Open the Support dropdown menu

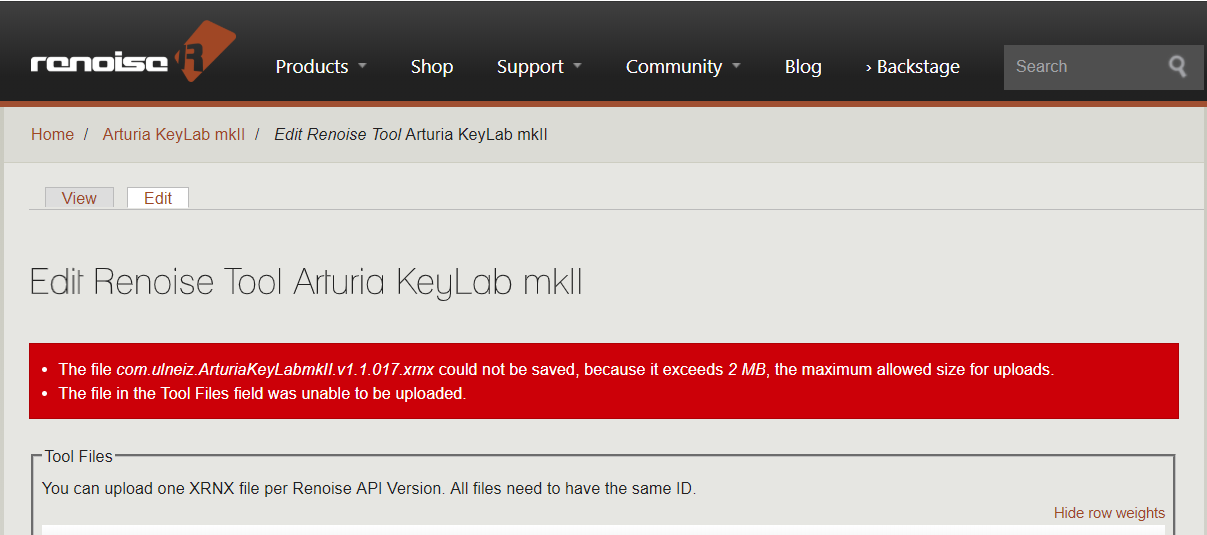tap(539, 67)
